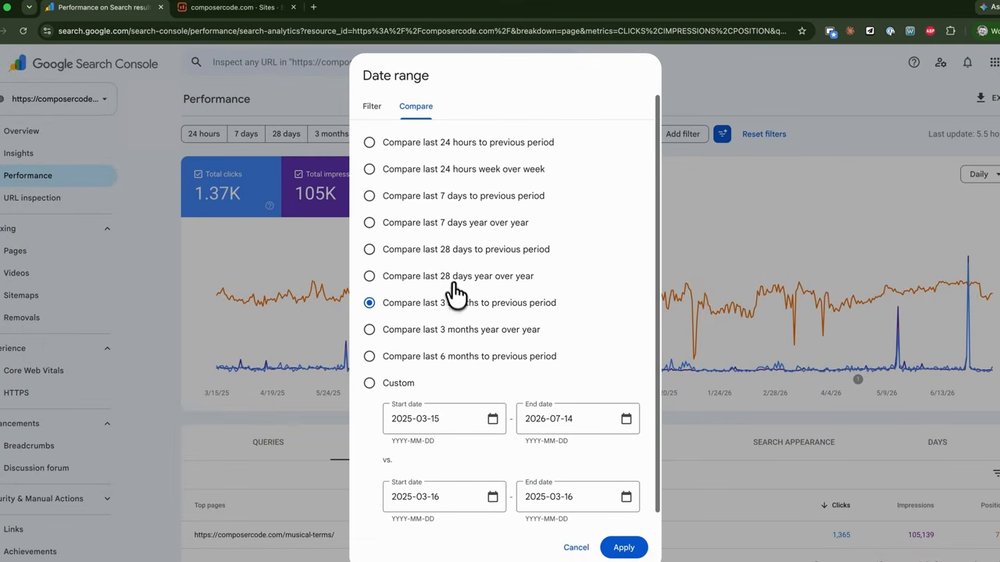Open the browser tab search dropdown

pos(29,7)
